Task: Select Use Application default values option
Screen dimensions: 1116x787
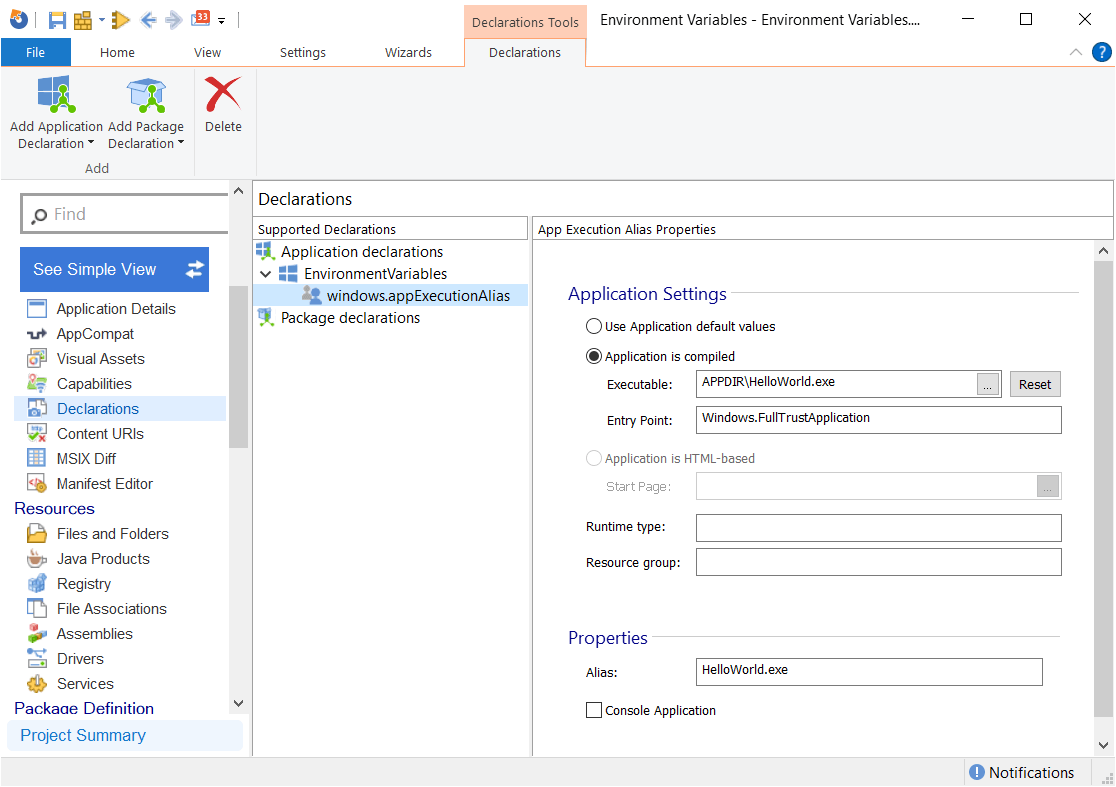Action: 594,327
